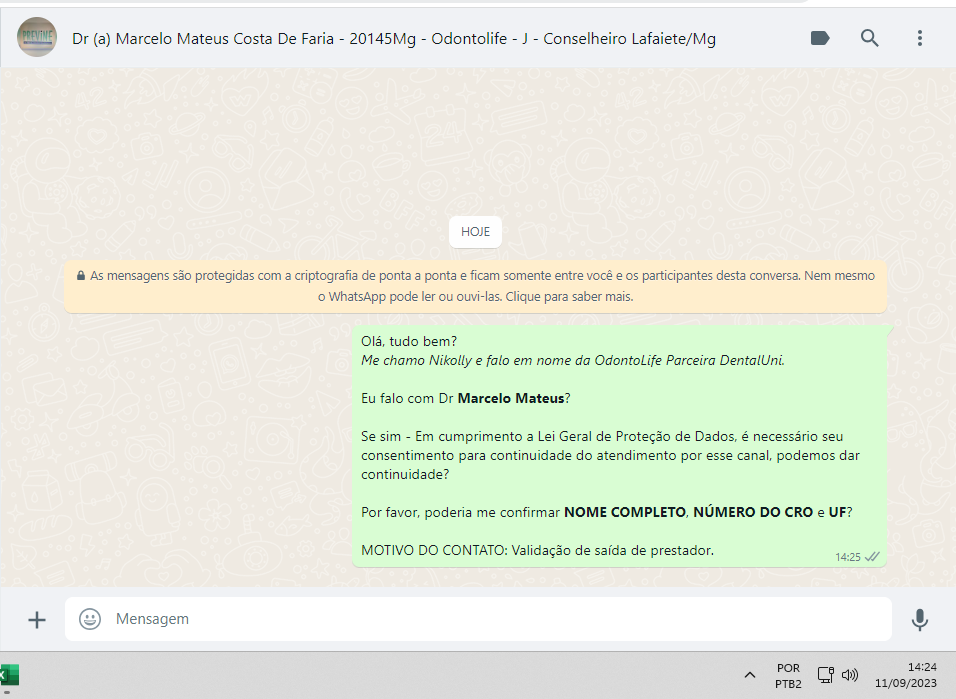Click the contact name header Dr (a) Marcelo Mateus
956x699 pixels.
(394, 38)
